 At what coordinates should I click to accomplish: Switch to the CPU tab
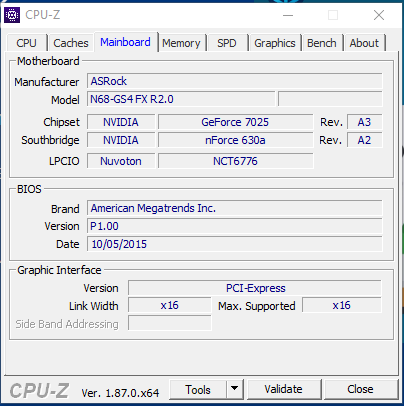(26, 43)
